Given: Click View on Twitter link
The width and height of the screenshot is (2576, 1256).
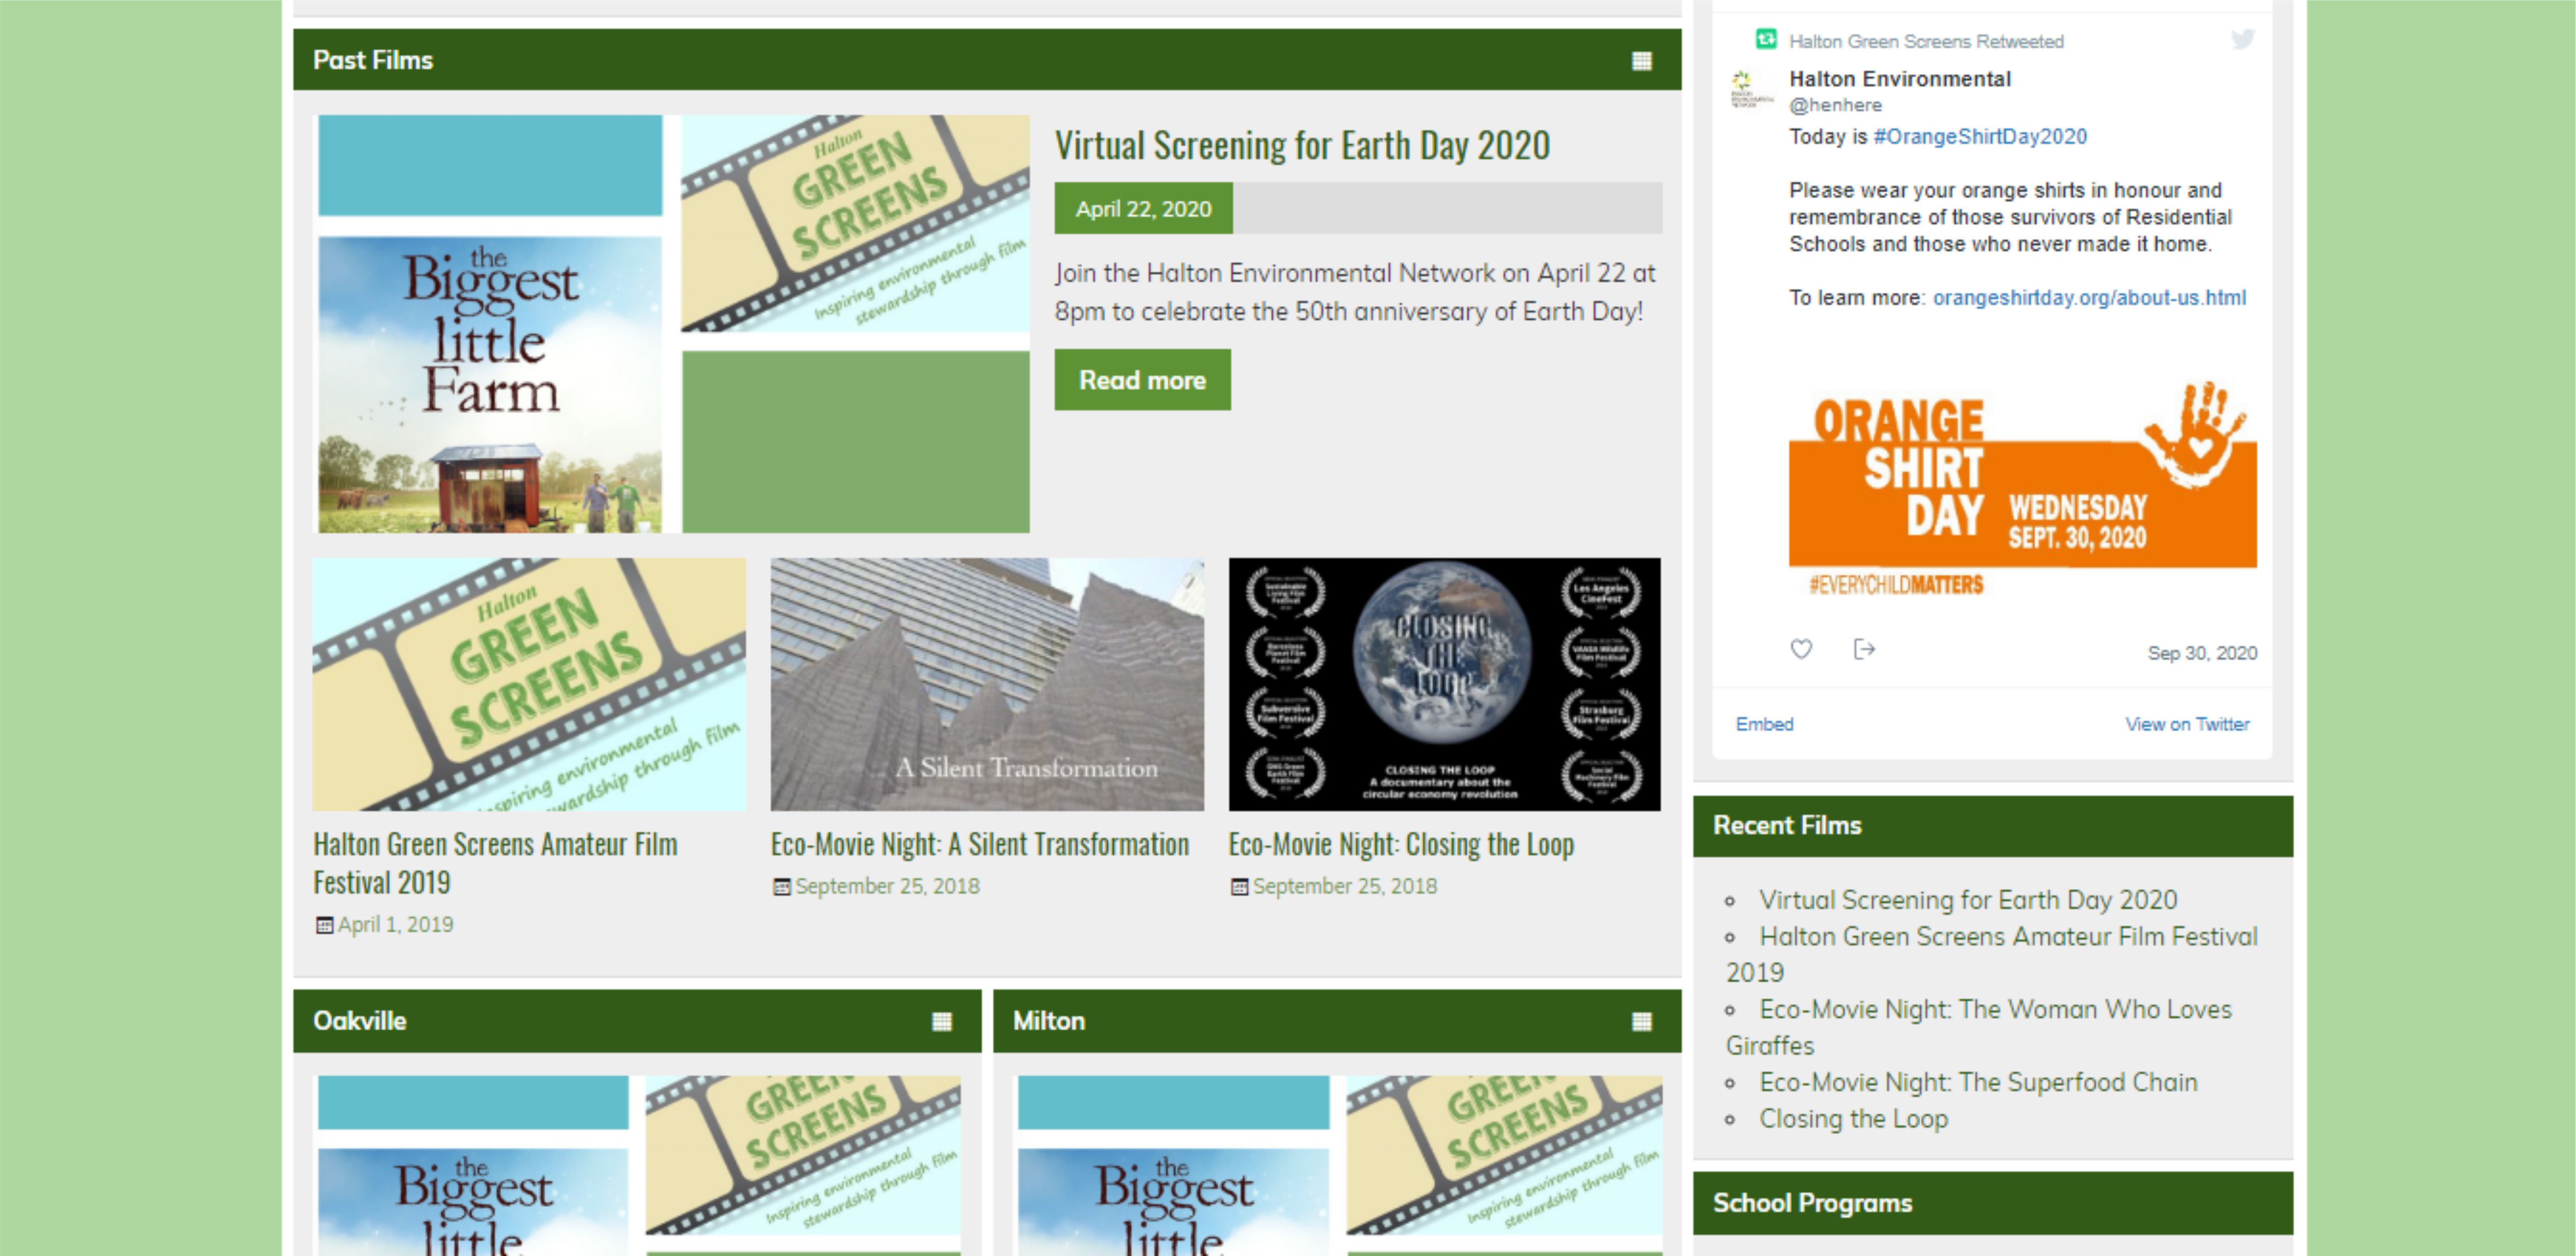Looking at the screenshot, I should pyautogui.click(x=2187, y=724).
